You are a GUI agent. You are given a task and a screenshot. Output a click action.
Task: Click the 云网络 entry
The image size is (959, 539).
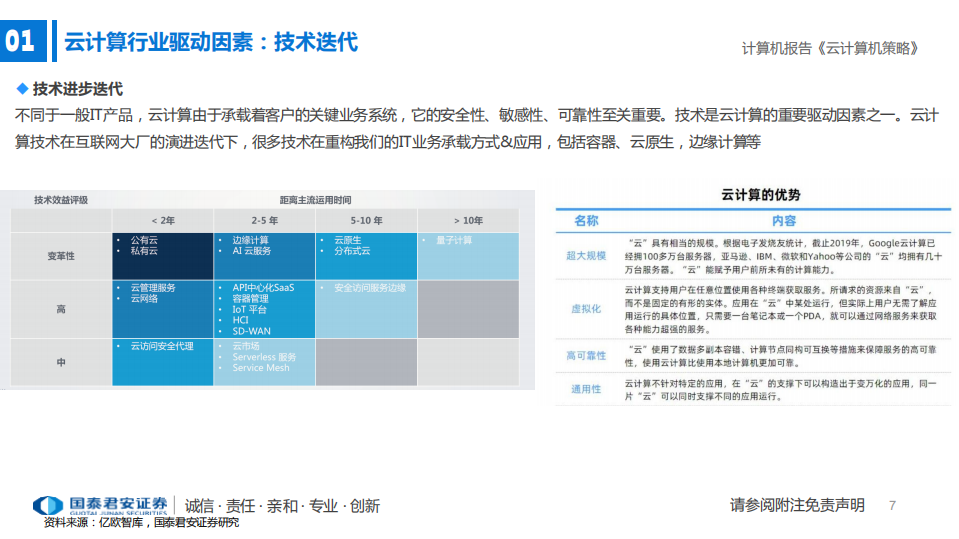point(144,299)
